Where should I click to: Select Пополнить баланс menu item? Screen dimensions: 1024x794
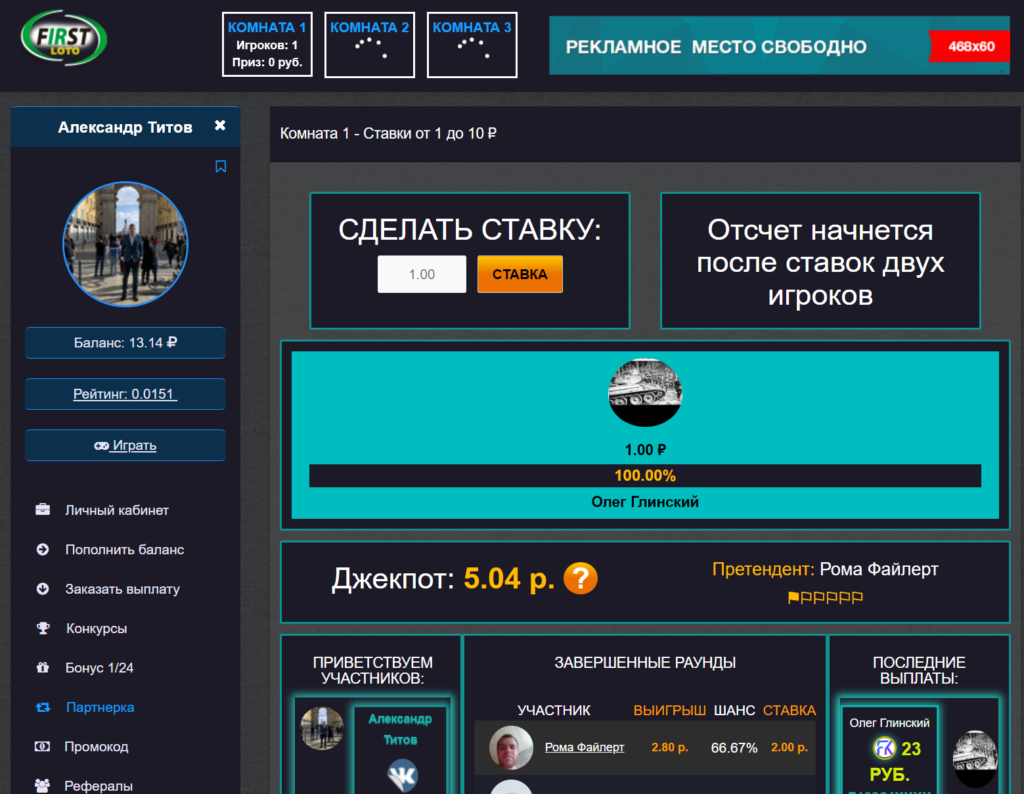point(124,550)
